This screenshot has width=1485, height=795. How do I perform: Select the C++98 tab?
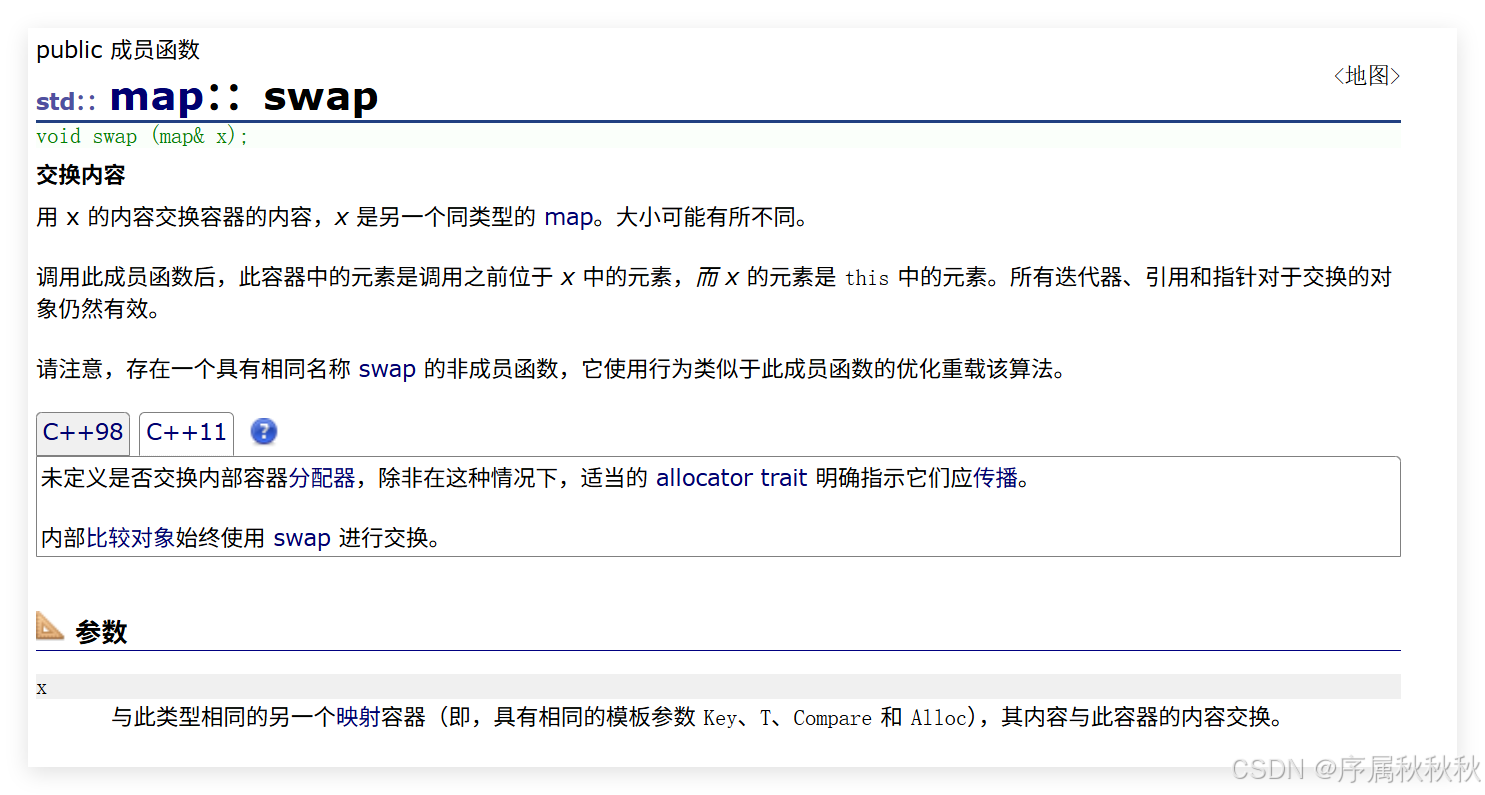pyautogui.click(x=82, y=432)
